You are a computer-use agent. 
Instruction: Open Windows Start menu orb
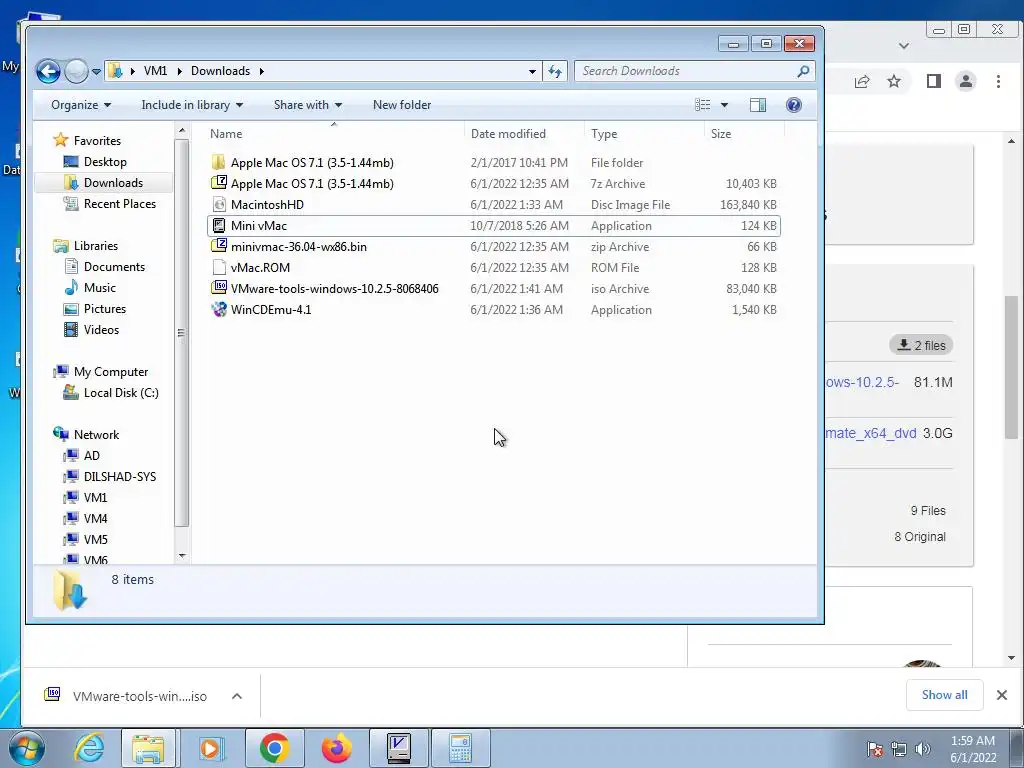pyautogui.click(x=25, y=748)
